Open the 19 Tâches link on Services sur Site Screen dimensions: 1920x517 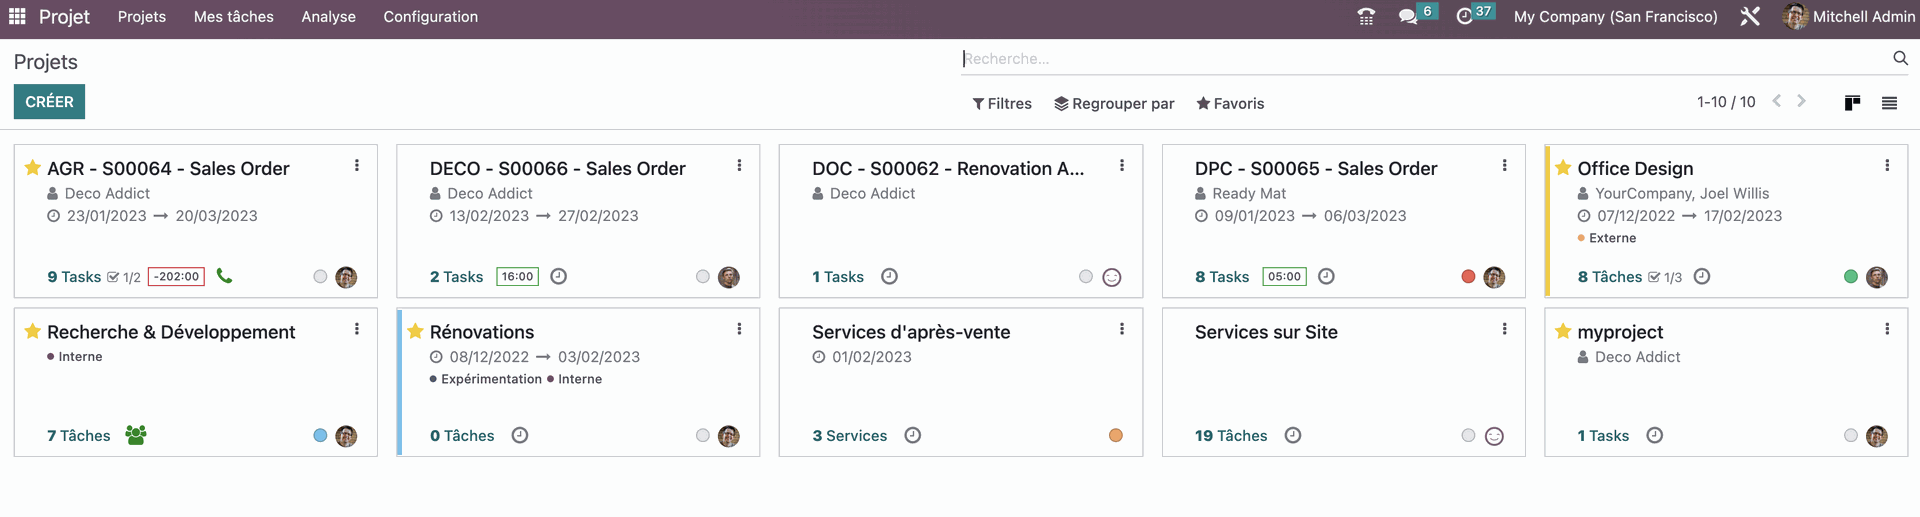click(1230, 436)
